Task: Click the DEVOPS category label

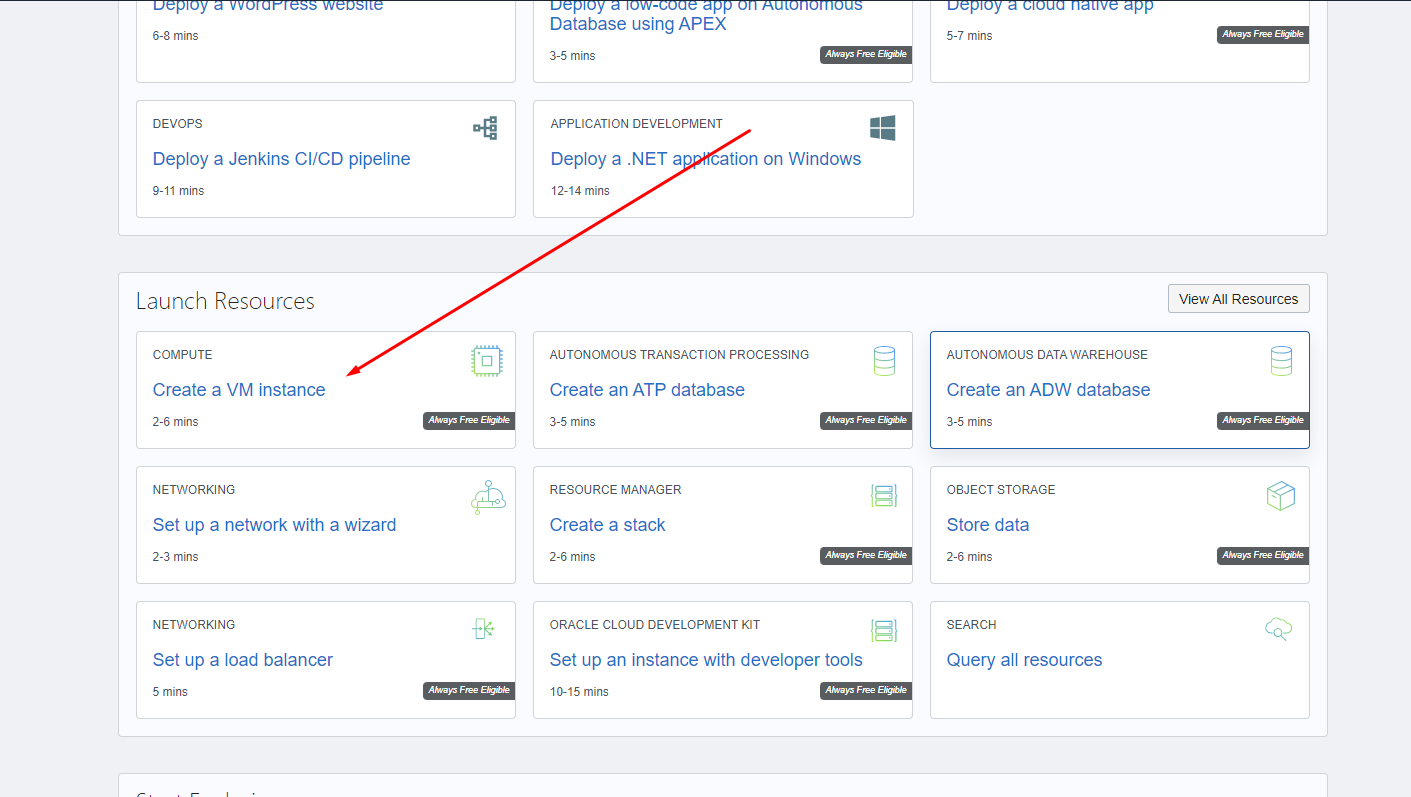Action: pyautogui.click(x=178, y=124)
